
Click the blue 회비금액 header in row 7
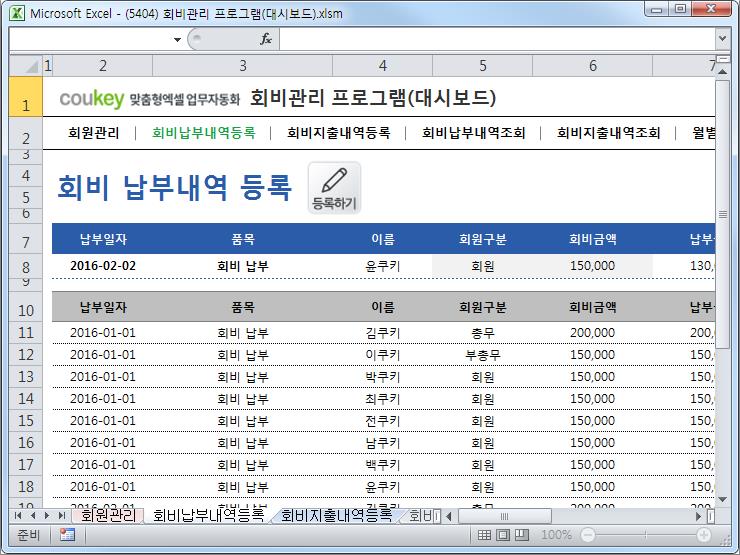[592, 239]
